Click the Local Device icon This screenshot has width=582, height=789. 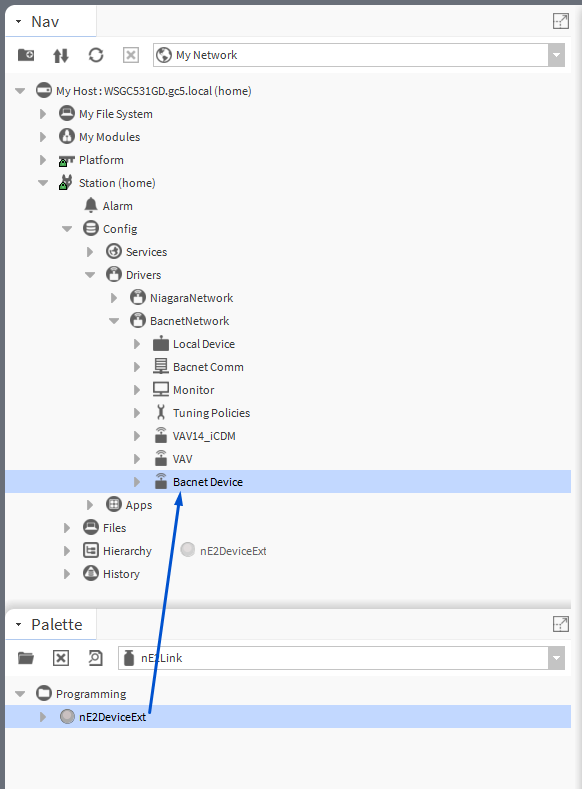(161, 343)
